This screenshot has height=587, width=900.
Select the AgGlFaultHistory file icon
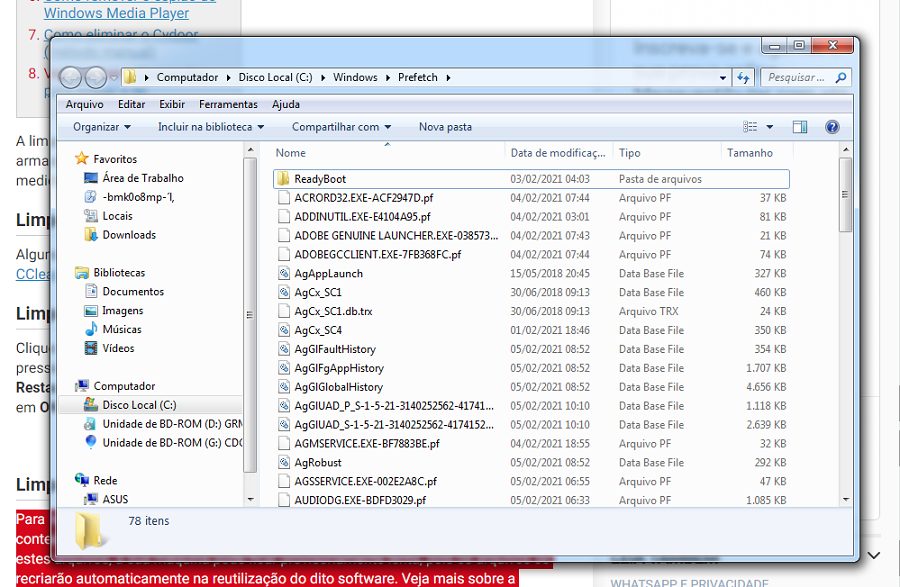284,349
